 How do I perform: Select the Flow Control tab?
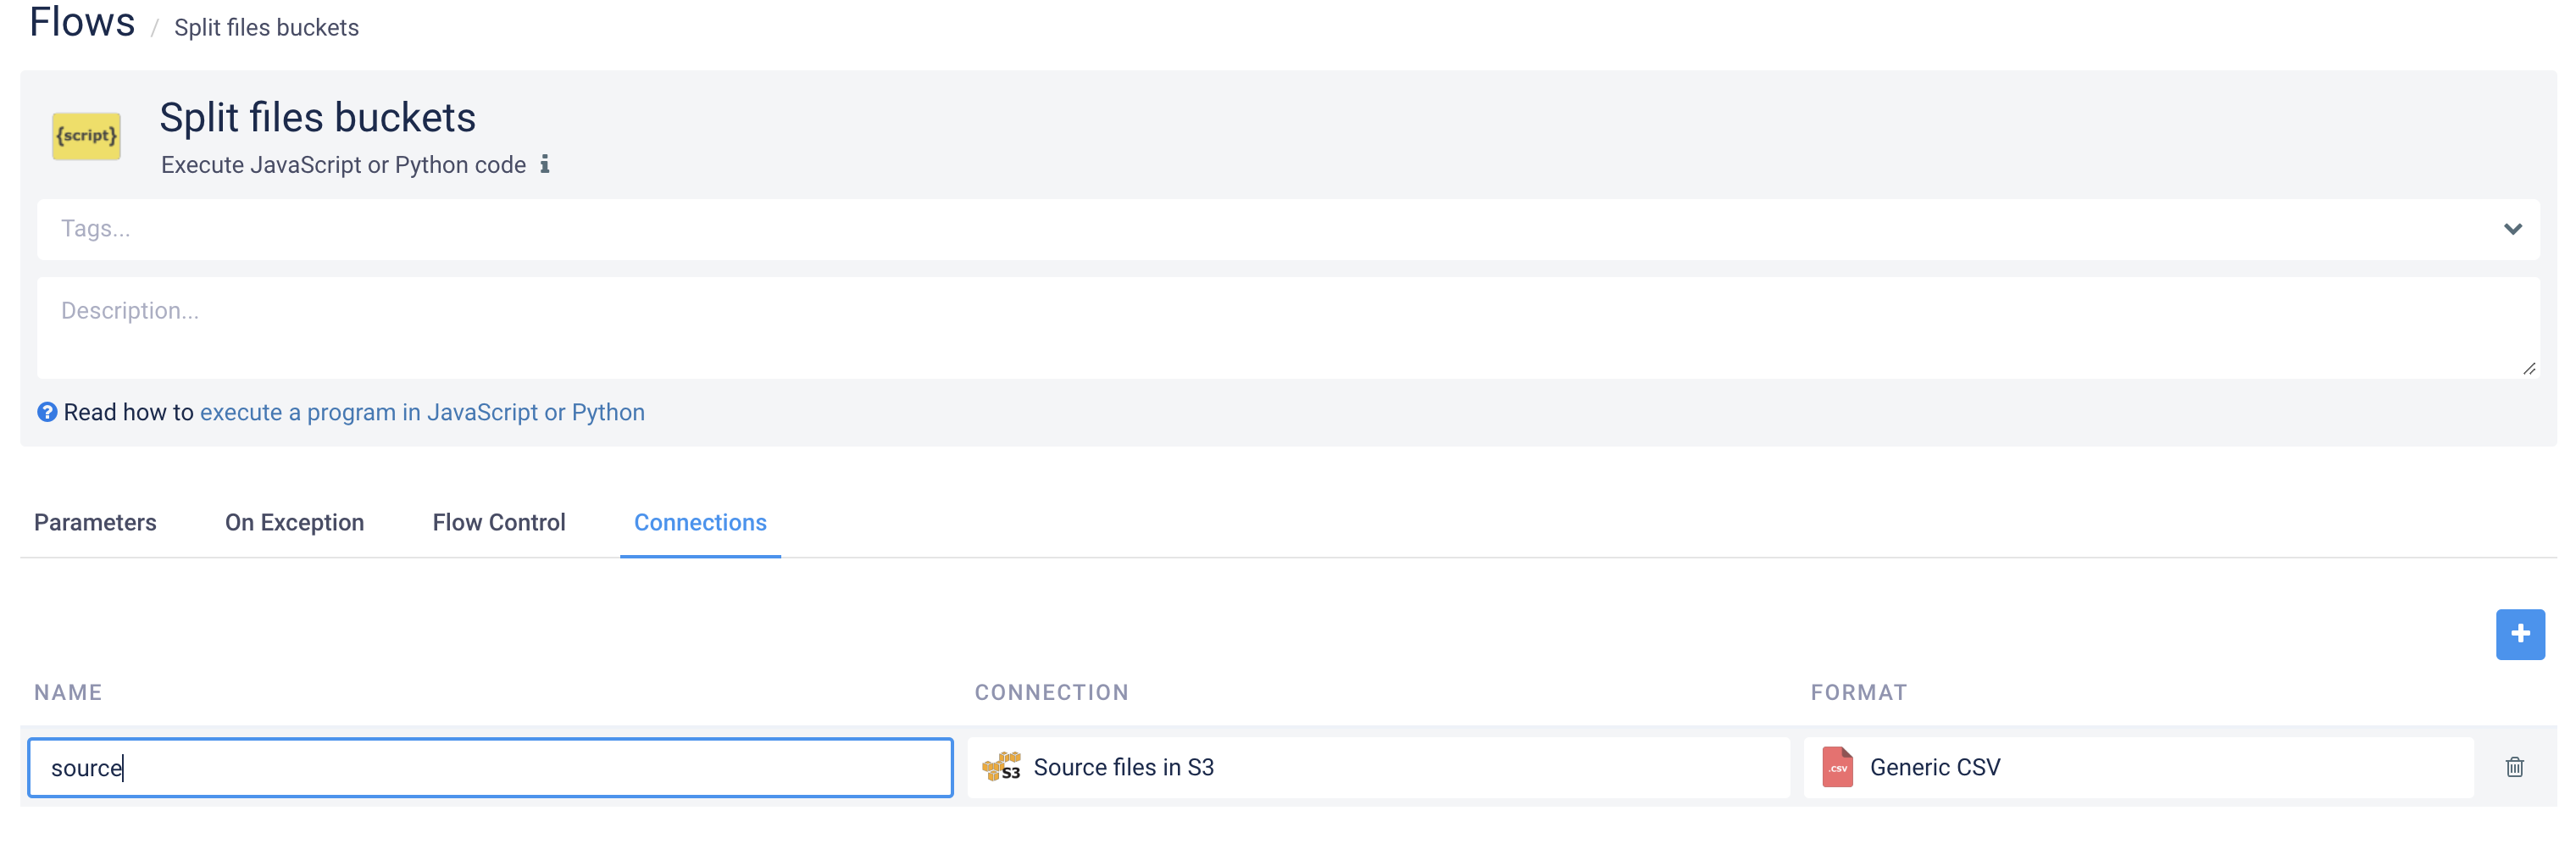(499, 522)
